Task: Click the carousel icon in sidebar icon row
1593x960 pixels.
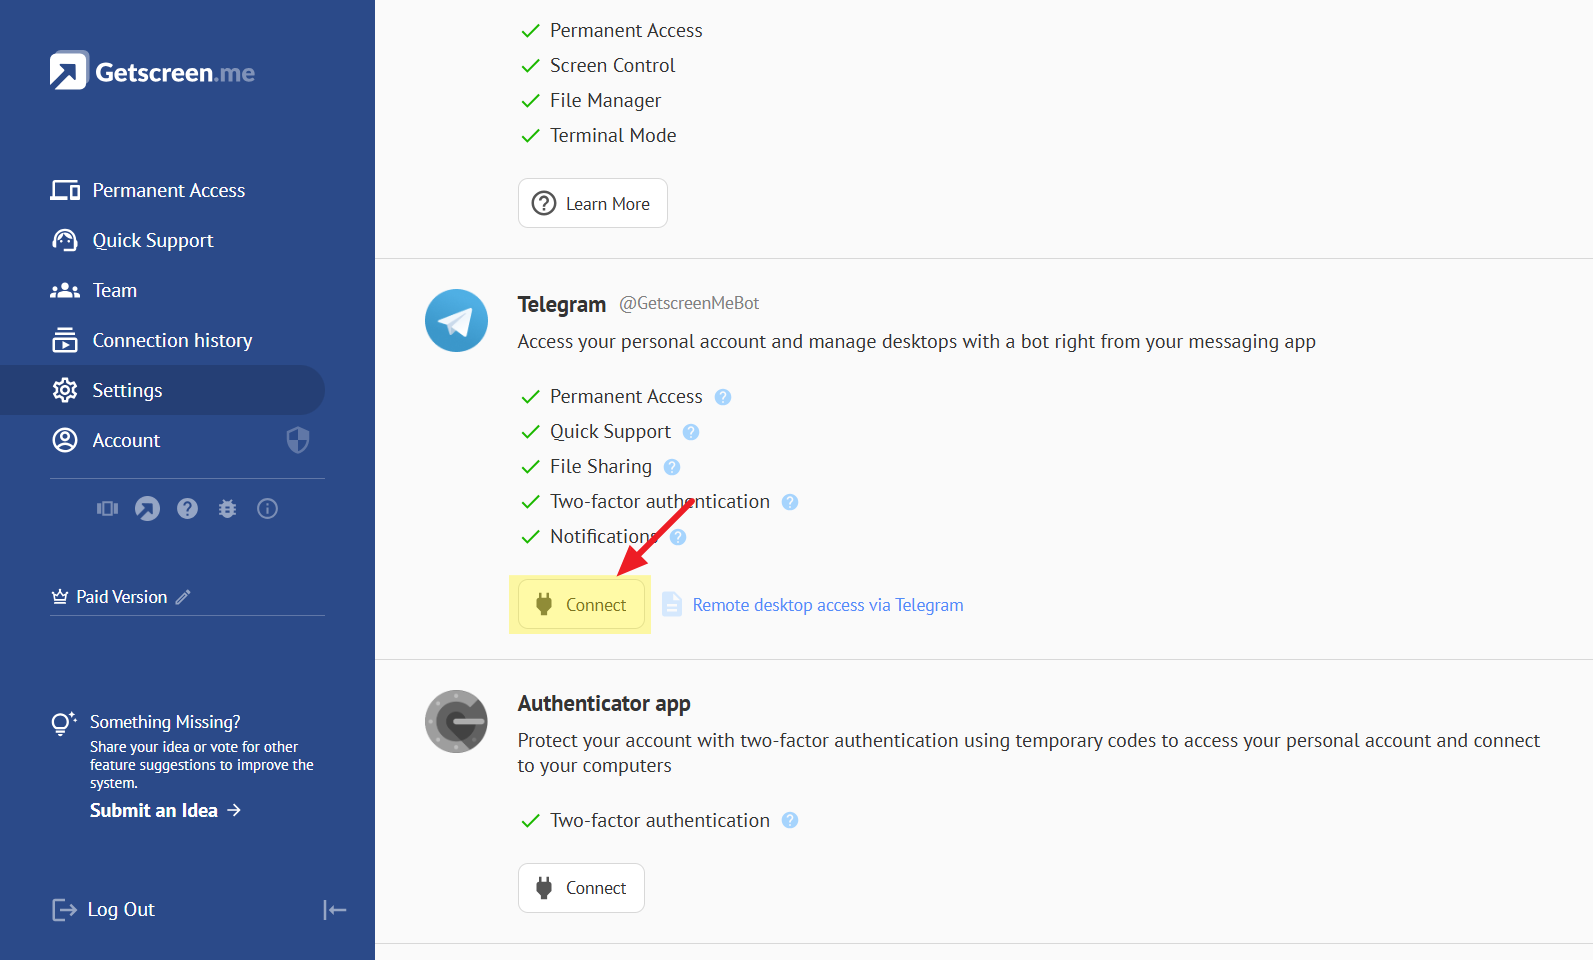Action: tap(107, 509)
